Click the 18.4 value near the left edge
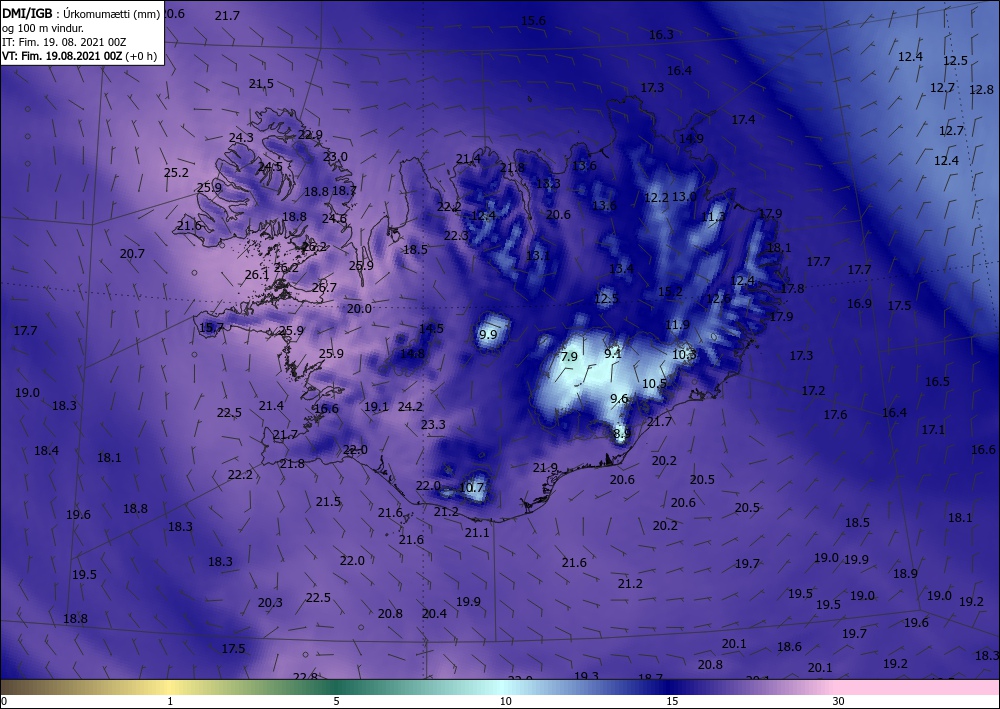The image size is (1000, 709). [x=47, y=451]
